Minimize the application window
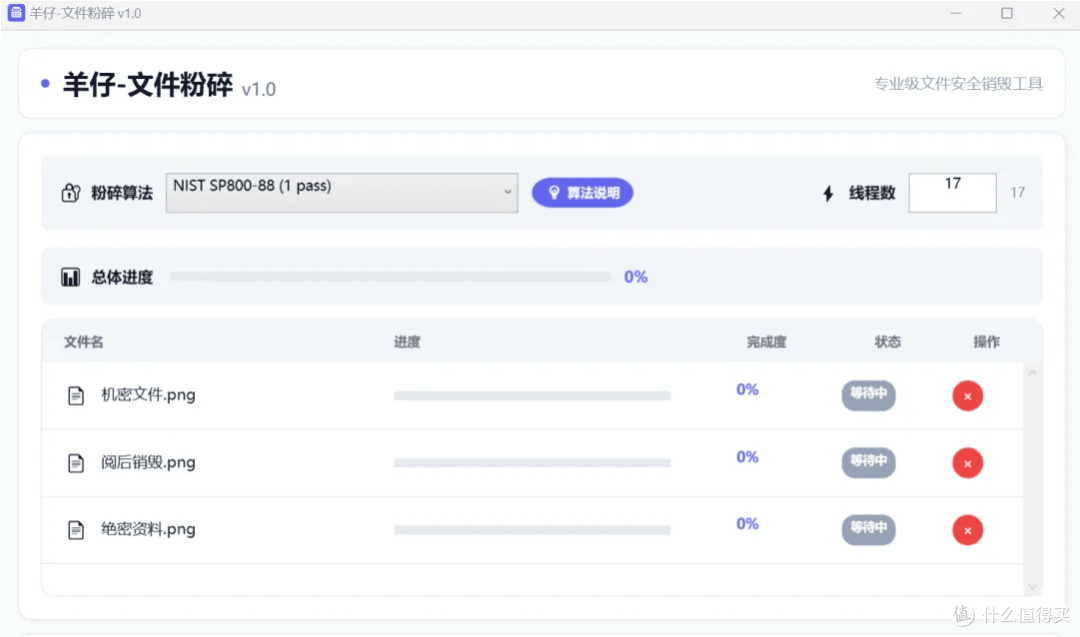This screenshot has width=1080, height=637. 956,13
